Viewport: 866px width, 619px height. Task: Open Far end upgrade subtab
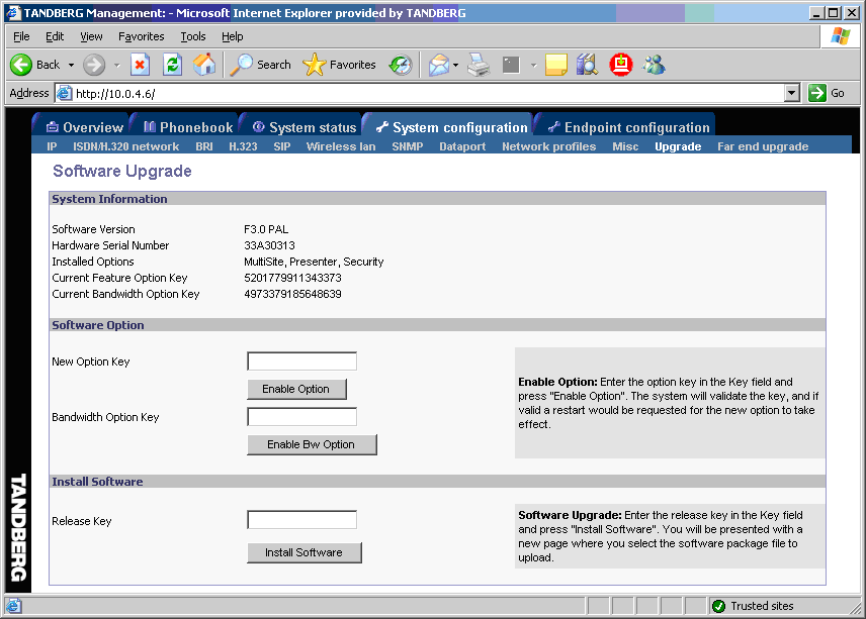[763, 146]
